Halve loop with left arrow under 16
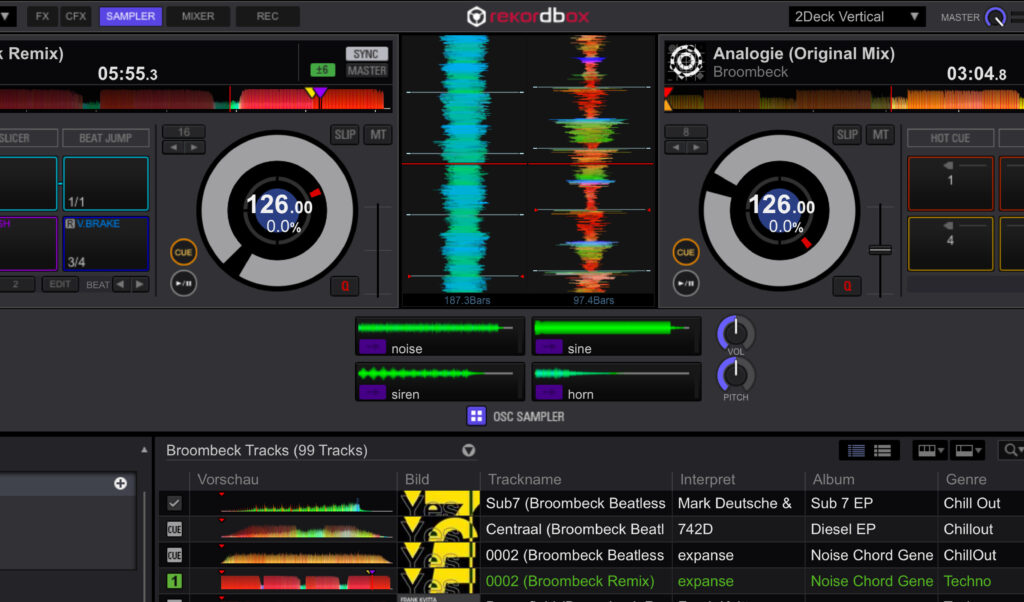Screen dimensions: 1024x602 174,148
